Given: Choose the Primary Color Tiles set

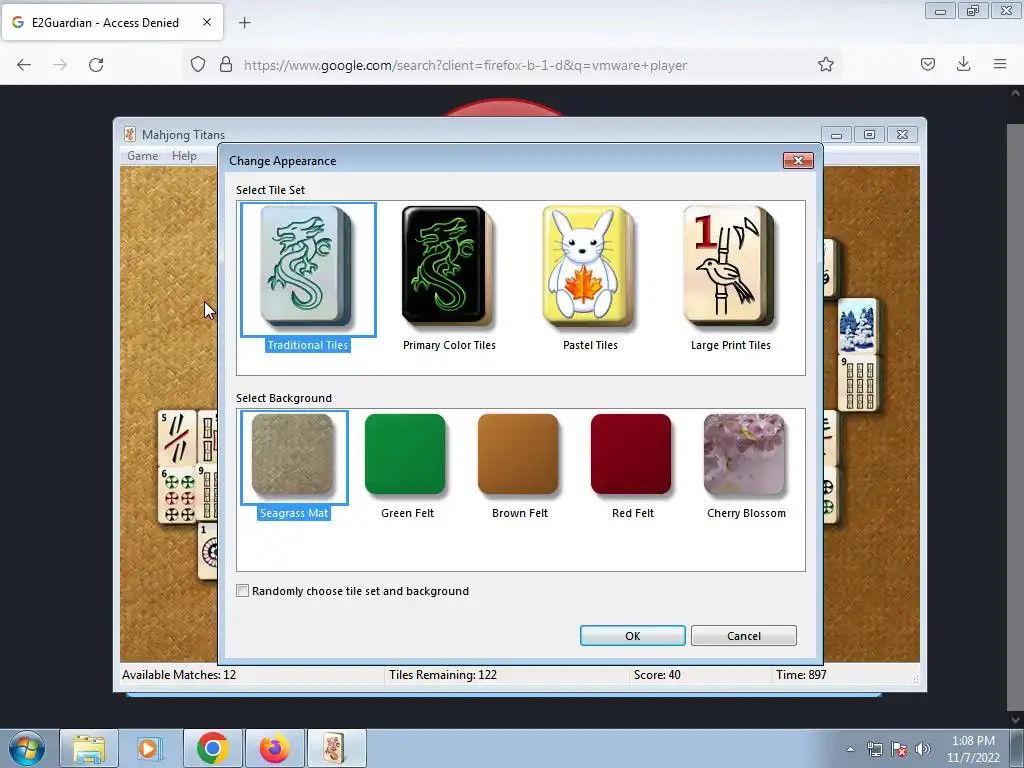Looking at the screenshot, I should 448,266.
